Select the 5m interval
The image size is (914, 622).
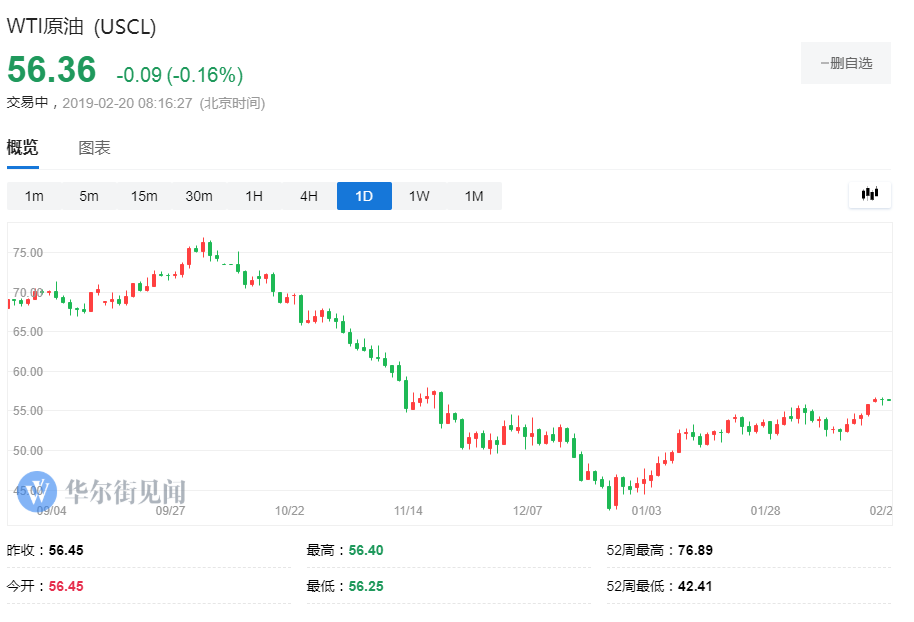89,196
